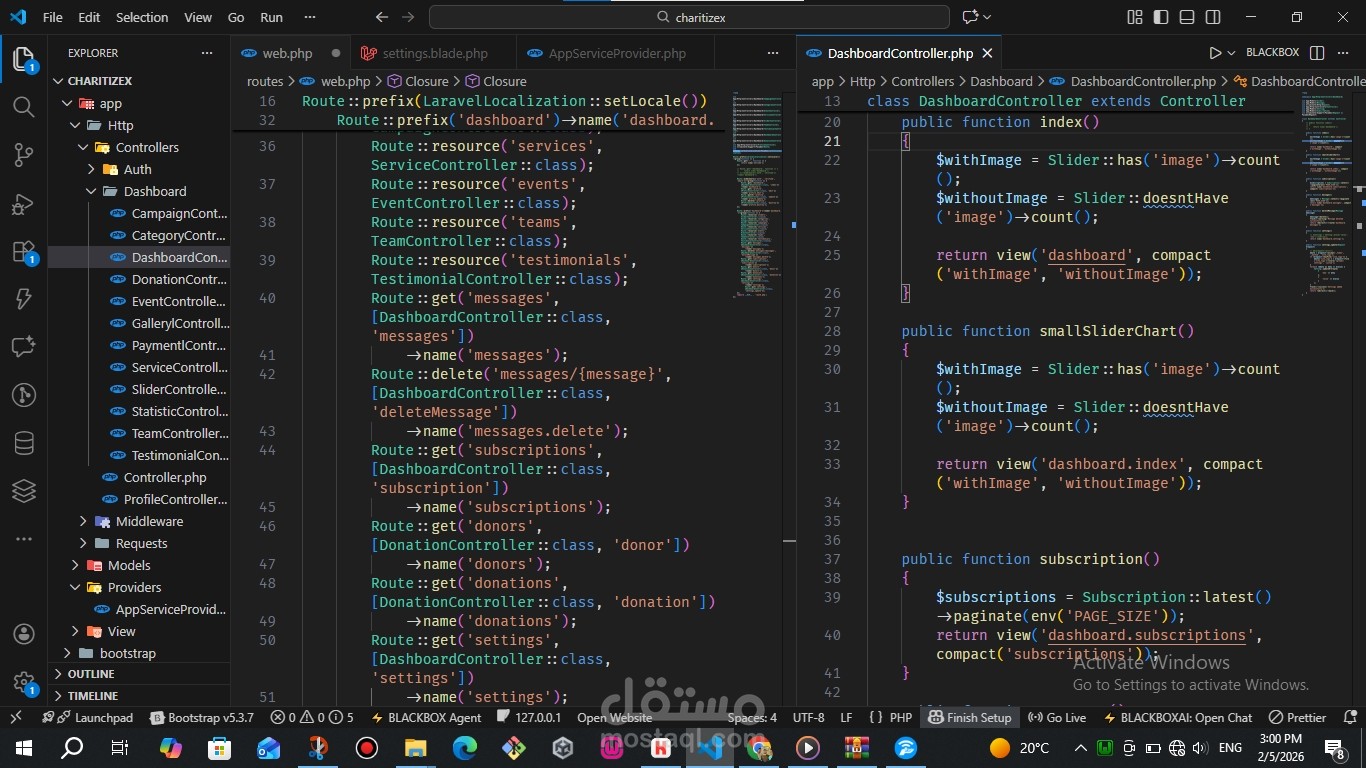1366x768 pixels.
Task: Open the File menu
Action: 53,17
